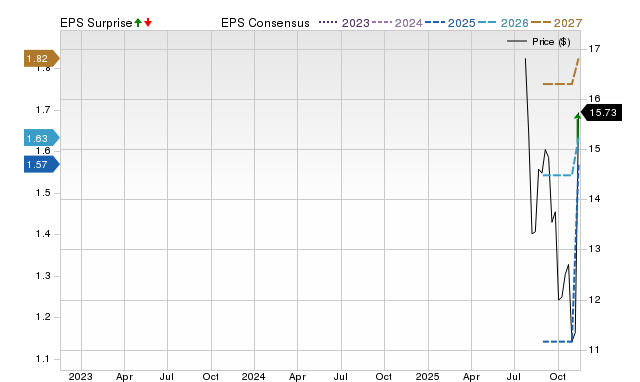The height and width of the screenshot is (382, 640).
Task: Click the 17 right price axis value
Action: coord(595,49)
